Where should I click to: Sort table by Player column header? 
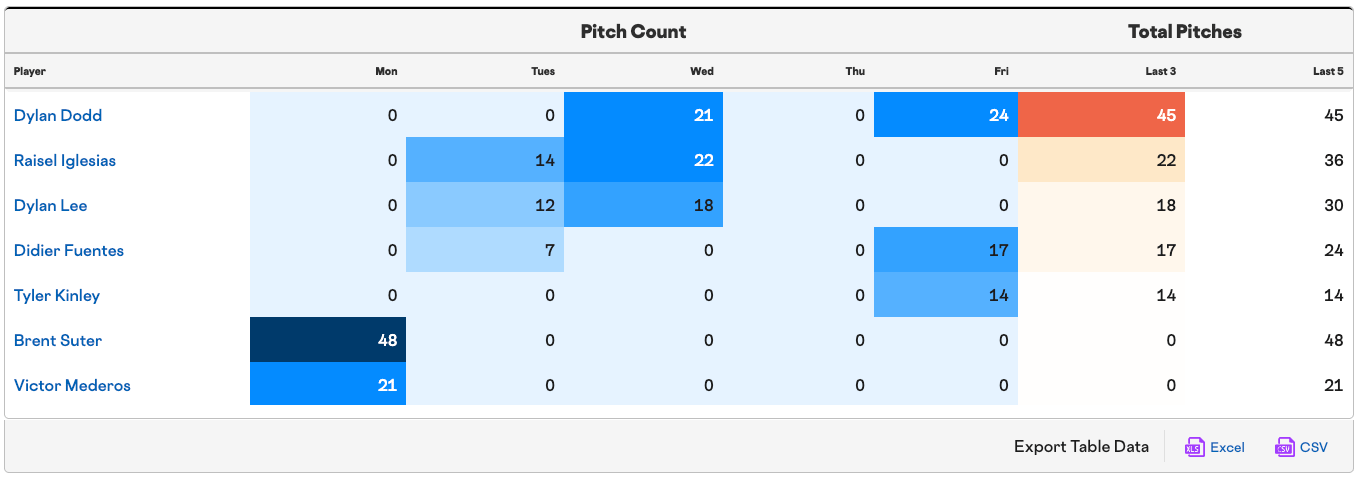tap(30, 71)
